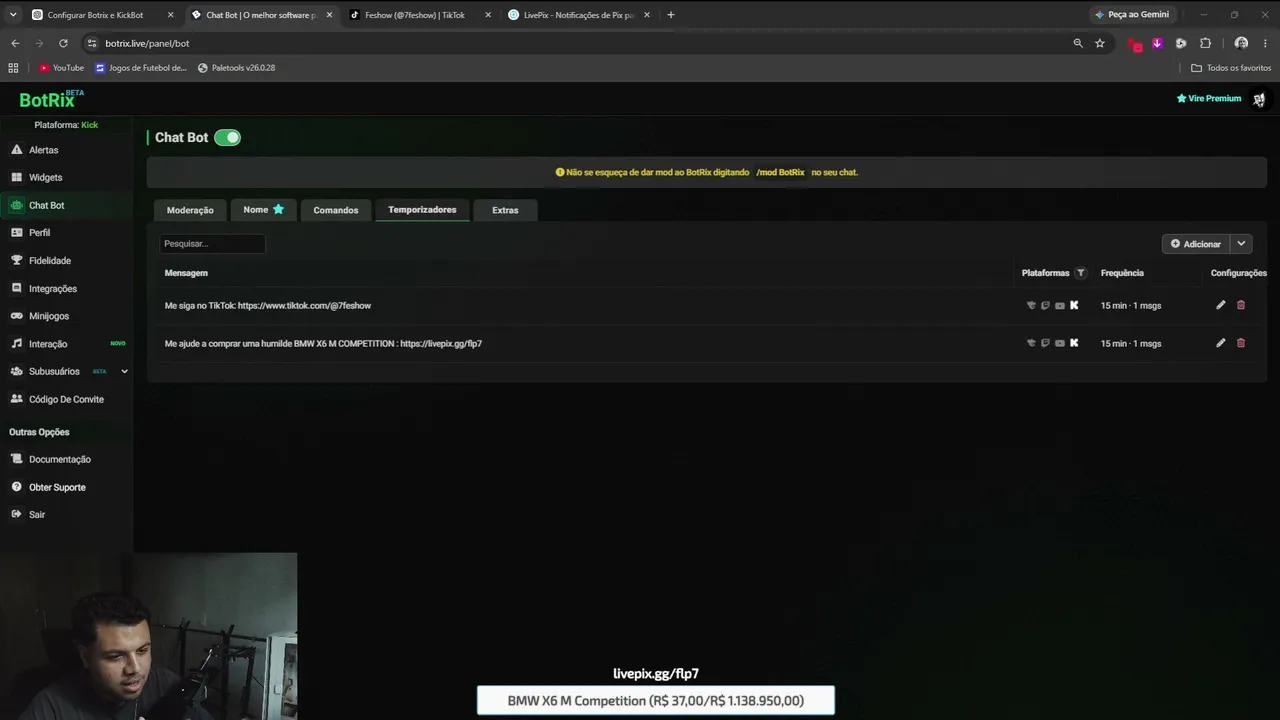
Task: Click the Vire Premium link
Action: click(x=1209, y=99)
